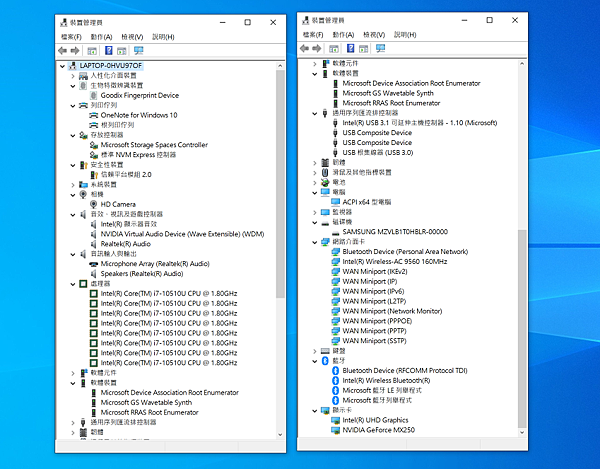Open 說明(H) menu in left window
Viewport: 600px width, 469px height.
click(163, 37)
